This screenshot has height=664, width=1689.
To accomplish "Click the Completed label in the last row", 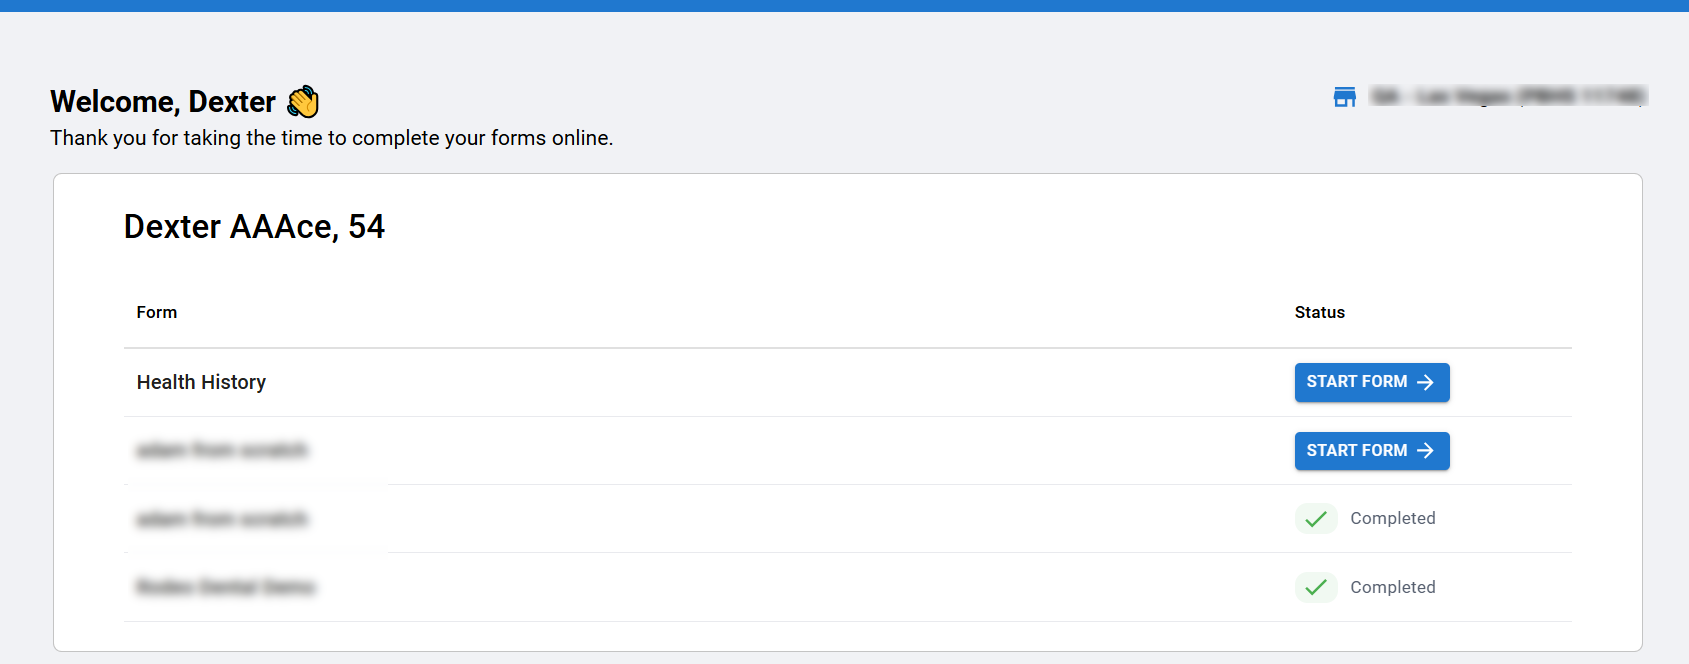I will [x=1392, y=587].
